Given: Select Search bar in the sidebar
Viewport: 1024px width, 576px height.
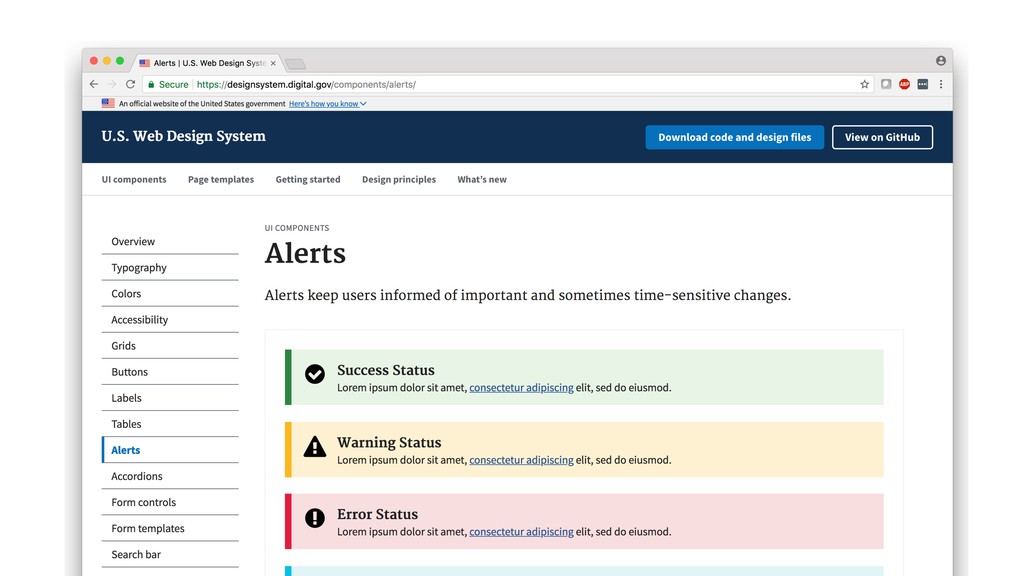Looking at the screenshot, I should [170, 555].
